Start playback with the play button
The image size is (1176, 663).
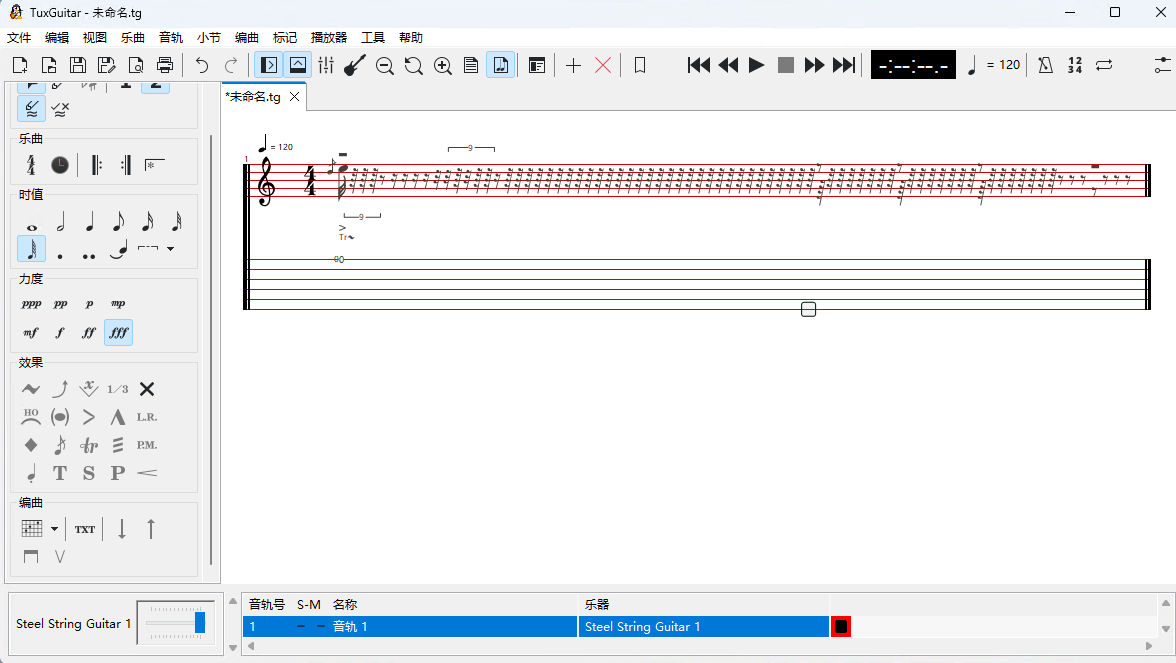(x=757, y=65)
